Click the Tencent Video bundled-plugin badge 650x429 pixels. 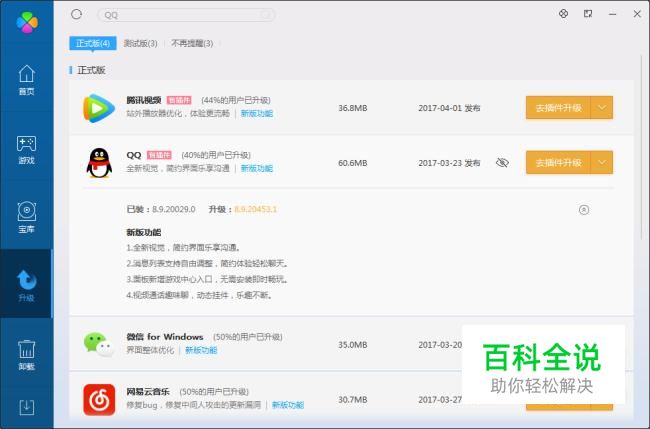[x=179, y=100]
